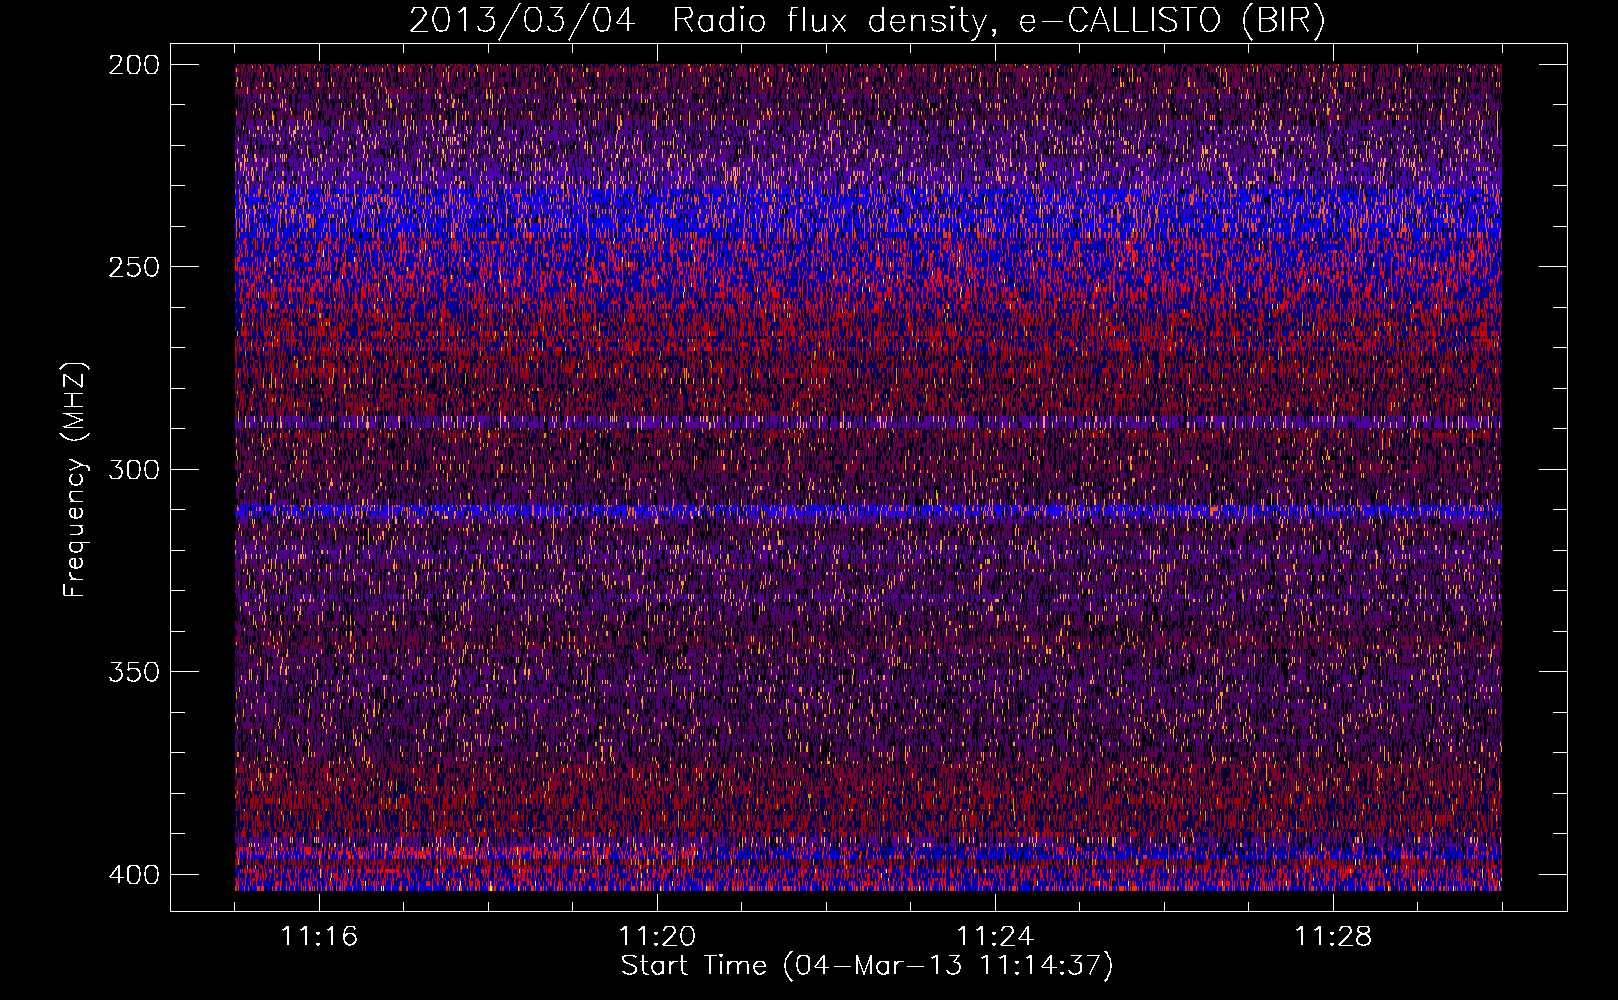Click the purple horizontal line near 289 MHz
Image resolution: width=1618 pixels, height=1000 pixels.
(x=868, y=423)
